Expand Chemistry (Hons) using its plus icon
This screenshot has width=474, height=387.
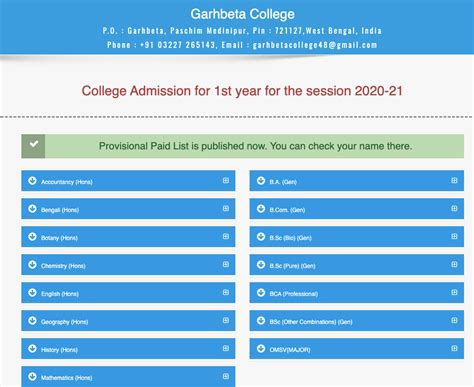pyautogui.click(x=226, y=264)
